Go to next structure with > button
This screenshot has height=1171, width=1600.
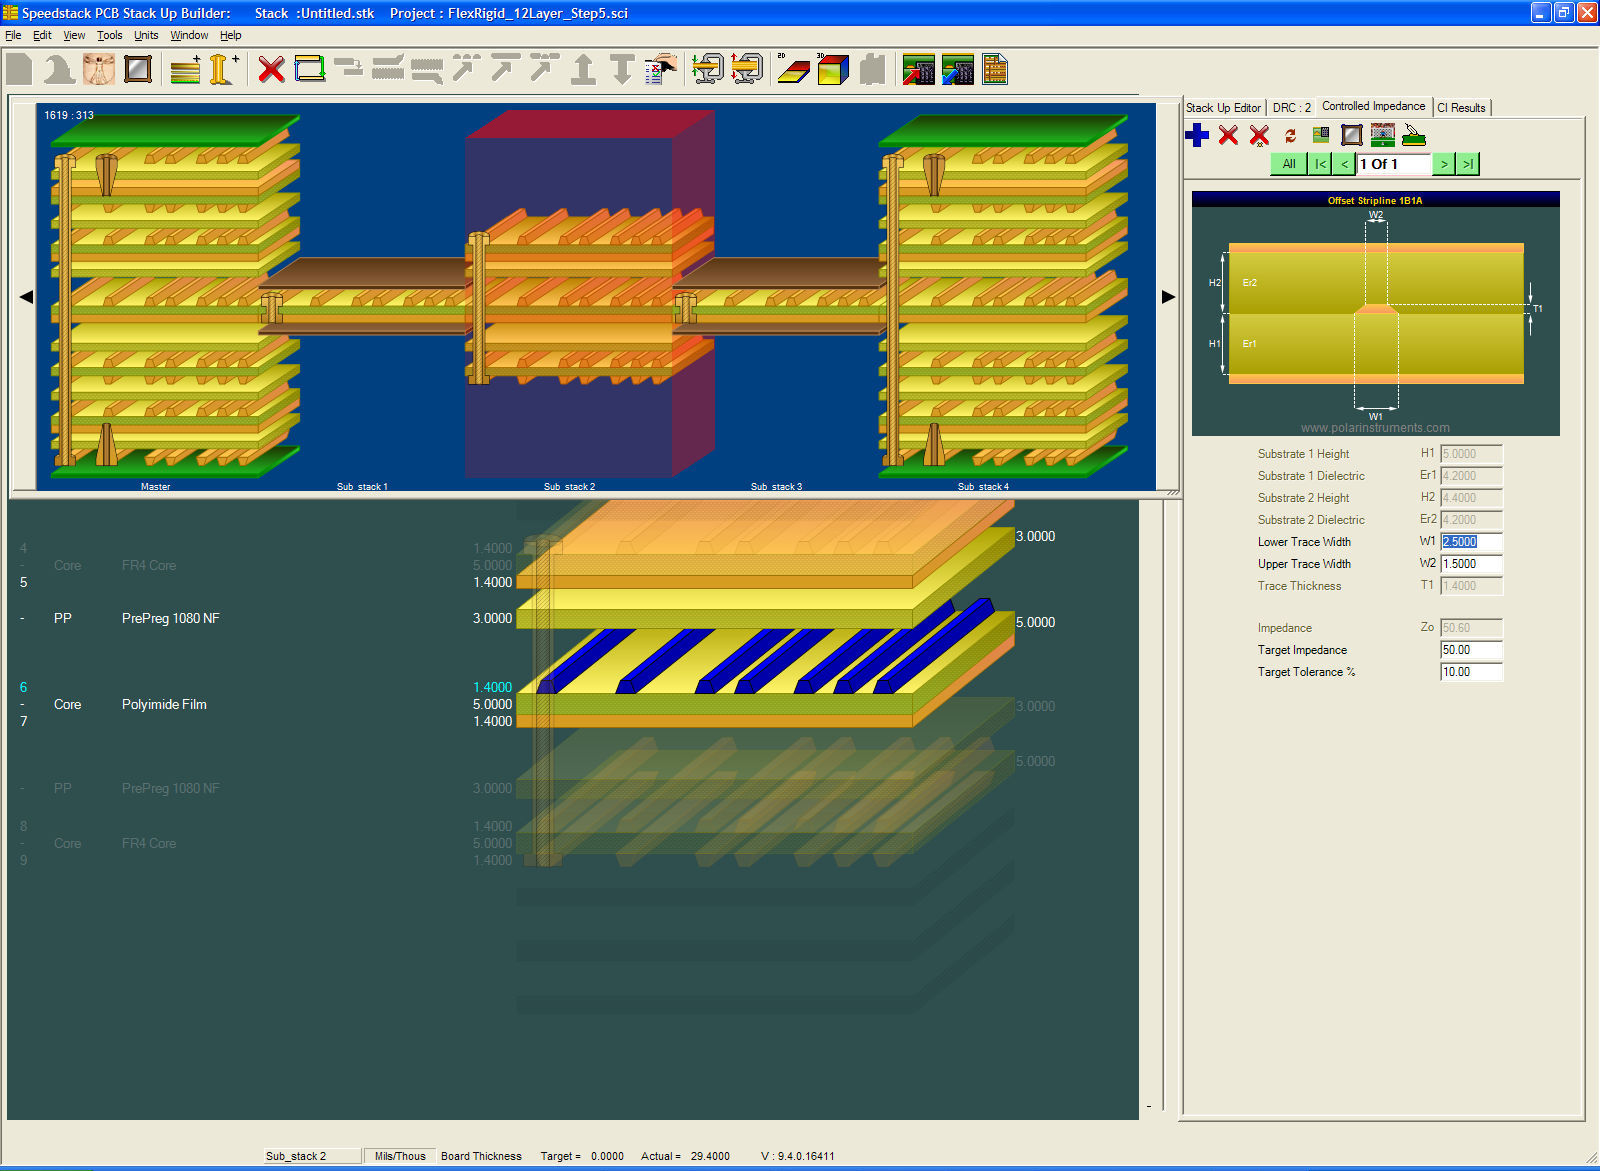pos(1443,164)
